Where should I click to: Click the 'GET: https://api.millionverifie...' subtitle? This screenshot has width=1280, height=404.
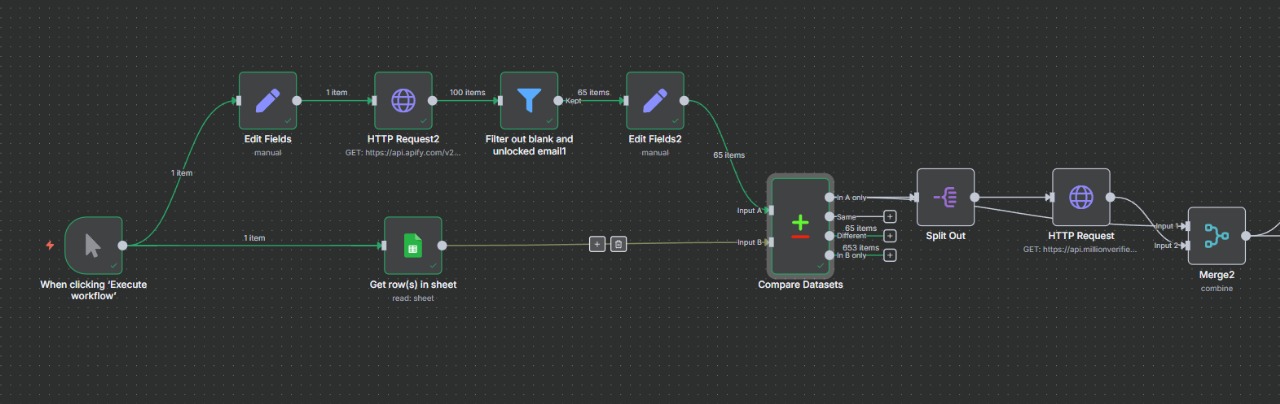tap(1080, 249)
